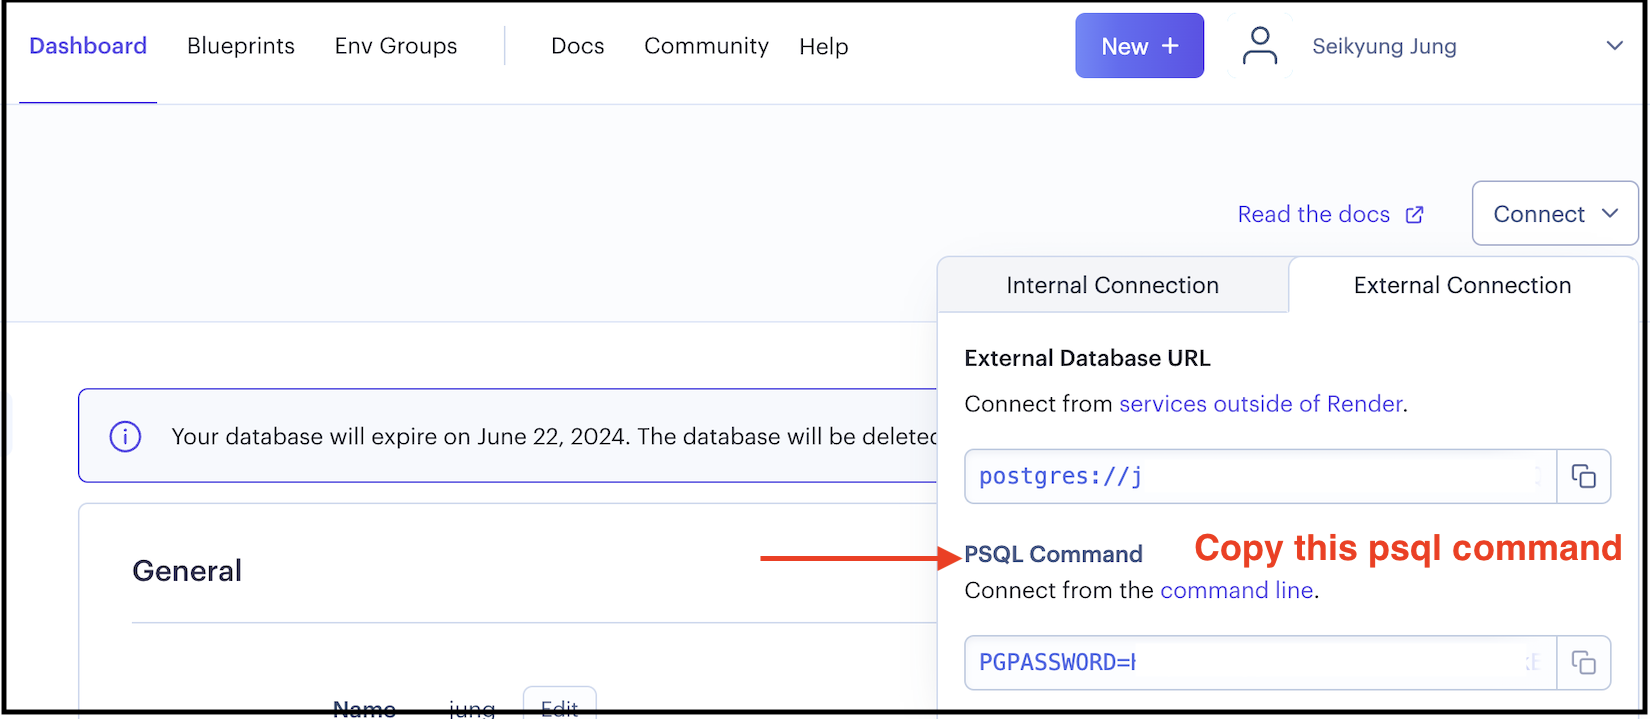This screenshot has width=1650, height=719.
Task: Switch to Internal Connection tab
Action: pos(1112,286)
